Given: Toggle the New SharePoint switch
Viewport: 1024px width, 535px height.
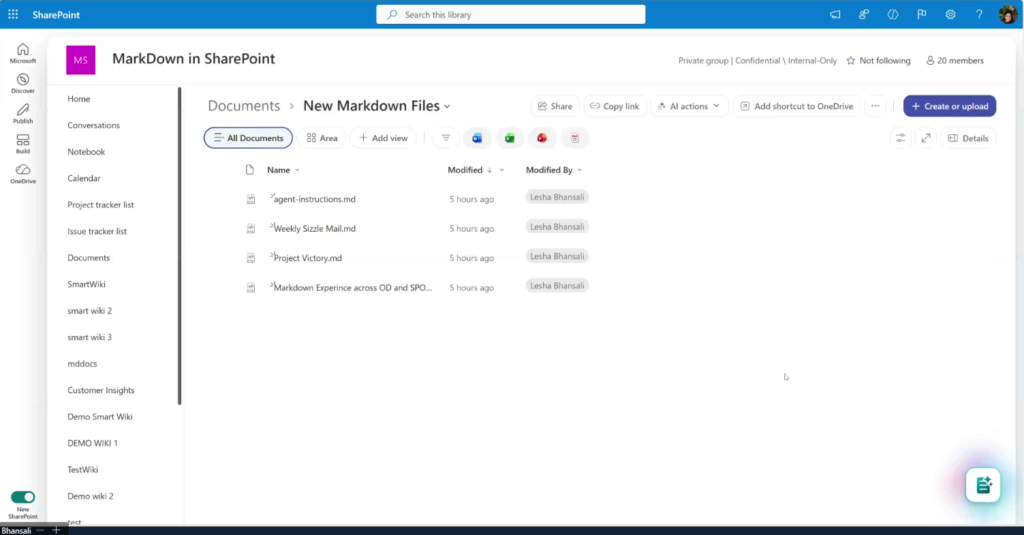Looking at the screenshot, I should click(22, 497).
